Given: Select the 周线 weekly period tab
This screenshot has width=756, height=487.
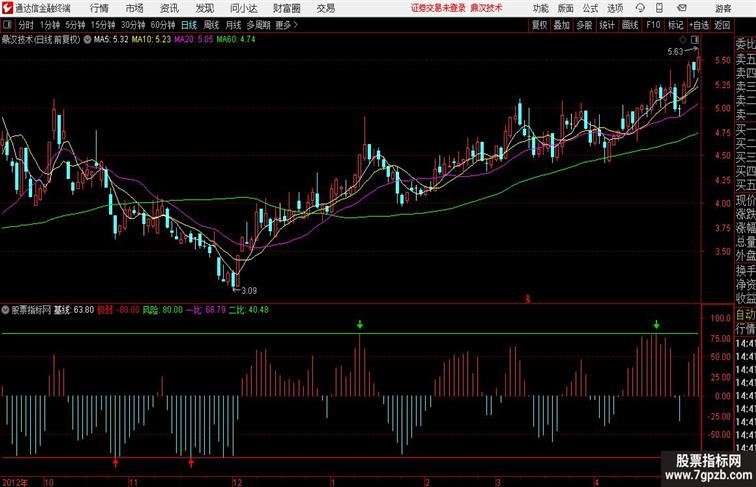Looking at the screenshot, I should tap(211, 25).
